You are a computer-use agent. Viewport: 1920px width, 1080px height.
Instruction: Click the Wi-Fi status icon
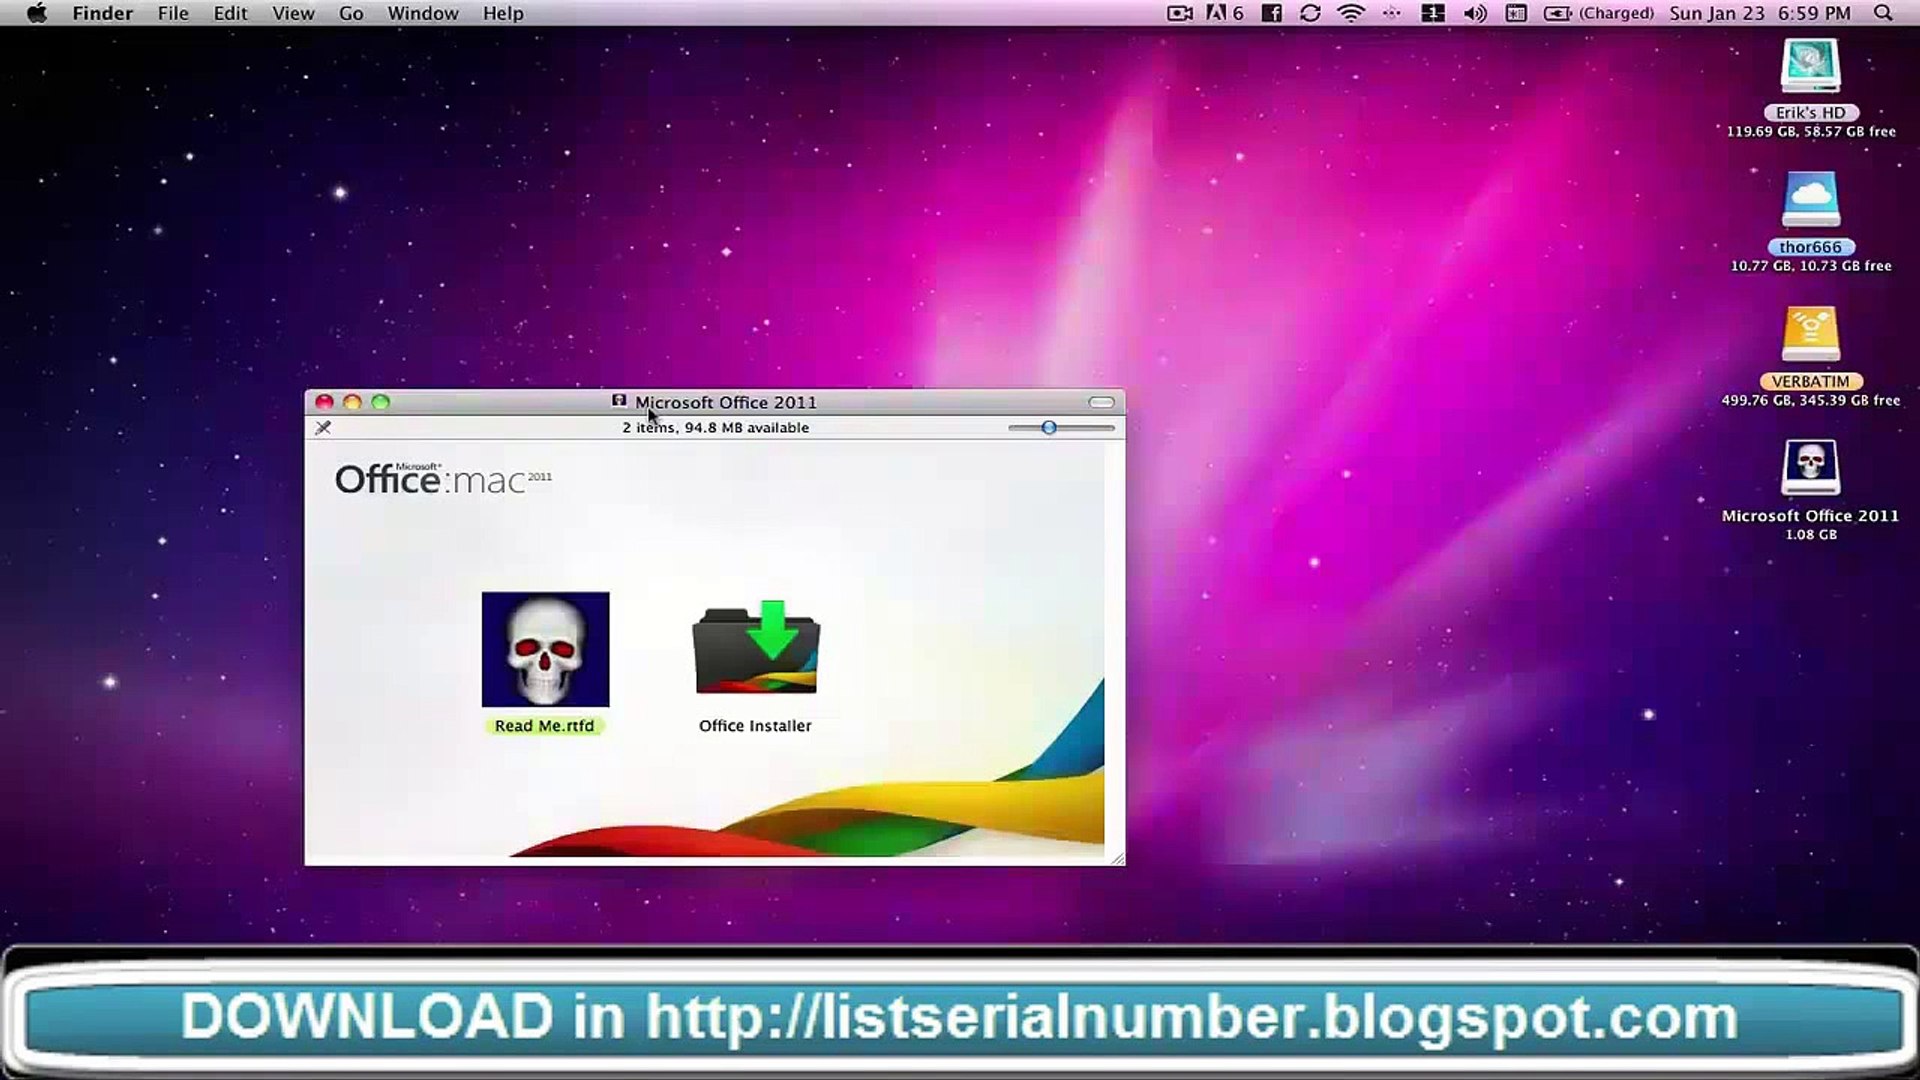(x=1351, y=13)
